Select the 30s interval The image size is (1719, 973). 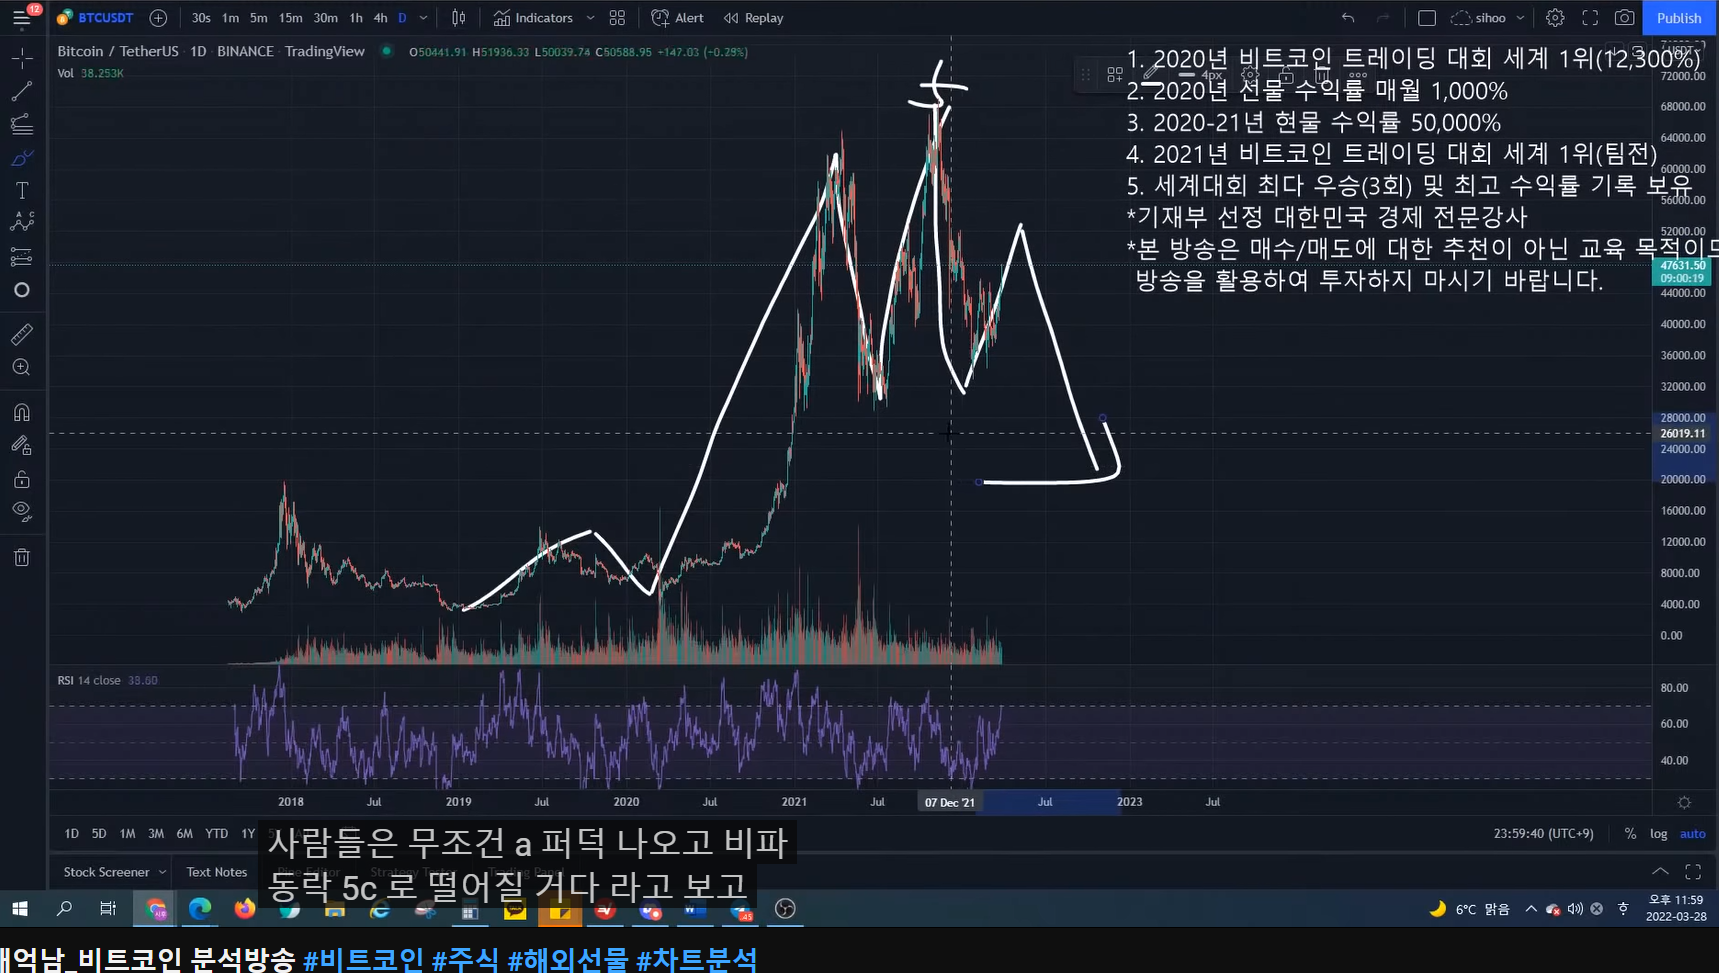pos(201,18)
